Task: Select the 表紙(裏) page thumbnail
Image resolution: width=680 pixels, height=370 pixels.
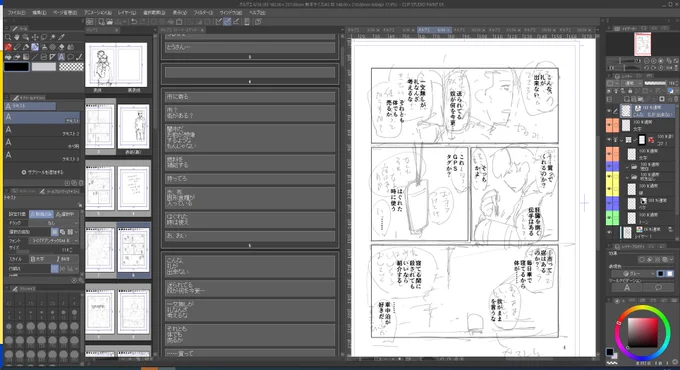Action: (x=133, y=127)
